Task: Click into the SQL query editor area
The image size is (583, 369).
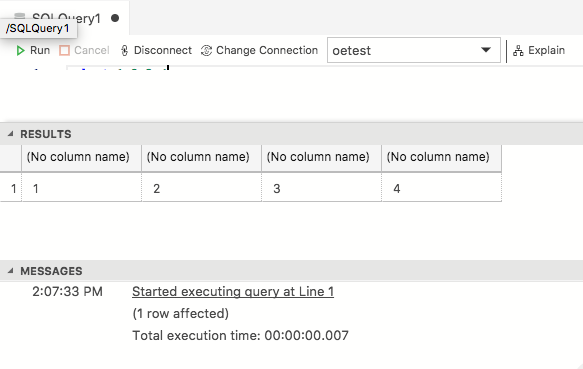Action: pos(292,93)
